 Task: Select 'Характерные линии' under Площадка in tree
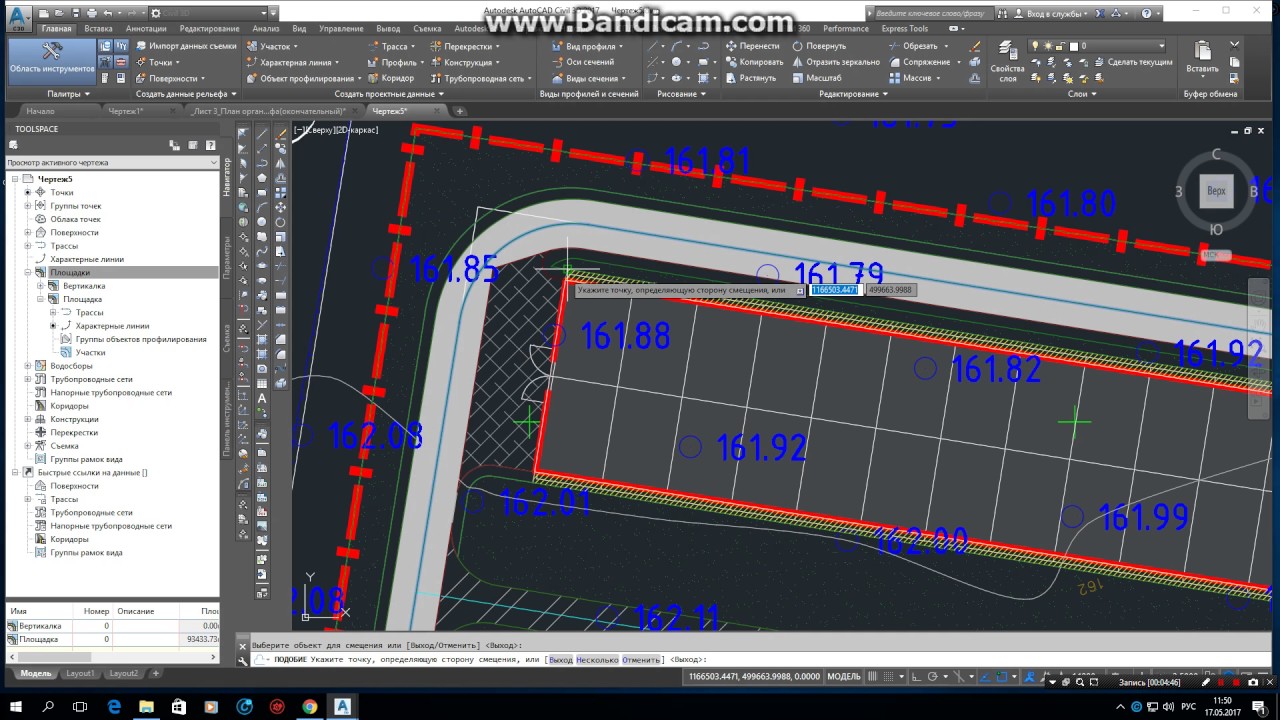(112, 326)
